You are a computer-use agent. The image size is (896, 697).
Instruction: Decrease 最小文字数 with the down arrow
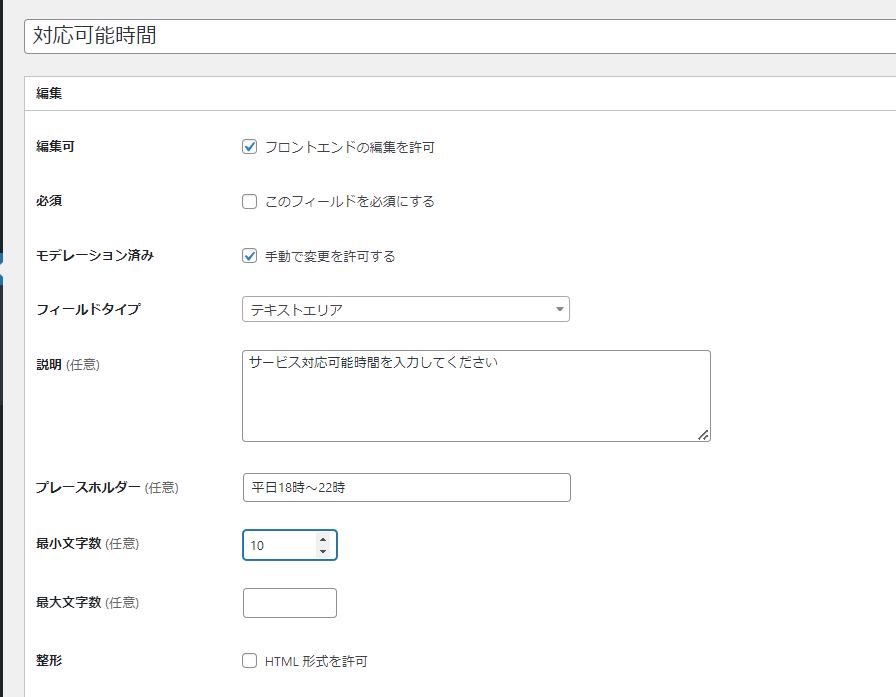(322, 551)
